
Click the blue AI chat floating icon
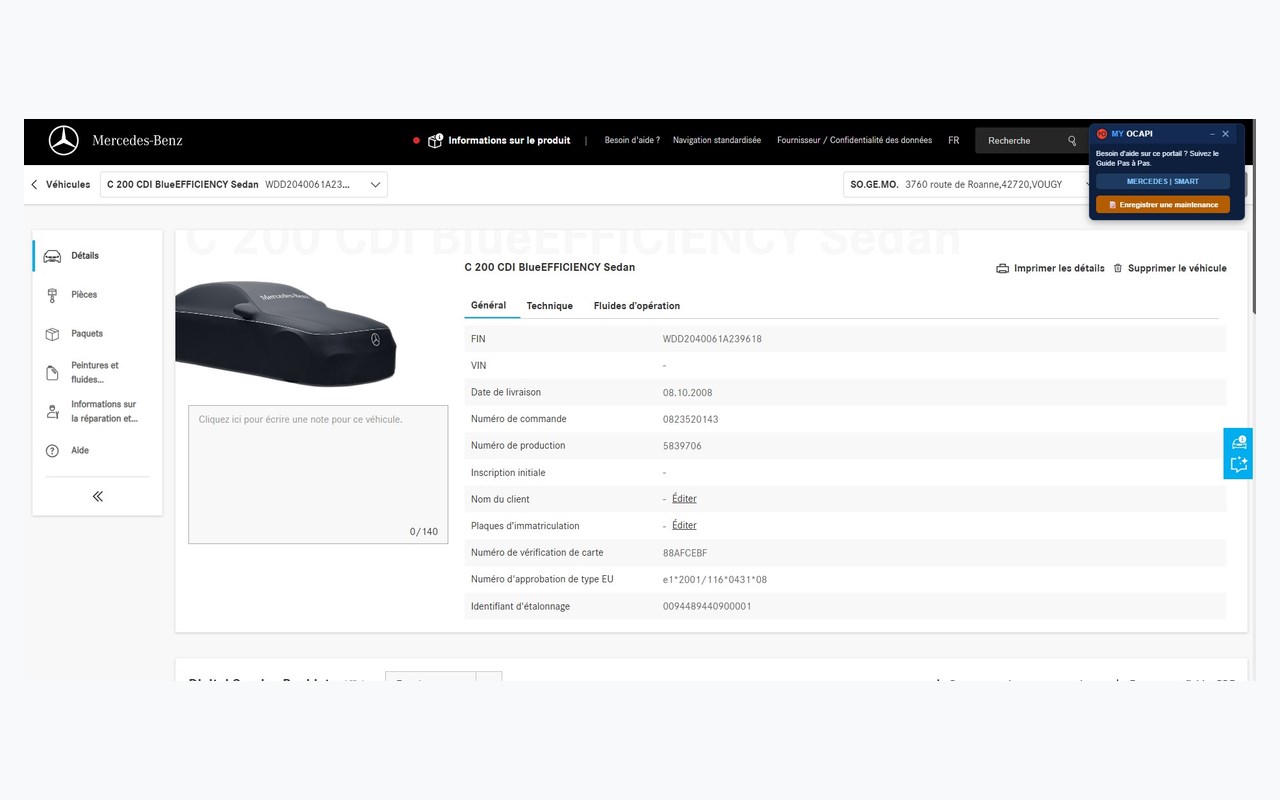pos(1238,466)
